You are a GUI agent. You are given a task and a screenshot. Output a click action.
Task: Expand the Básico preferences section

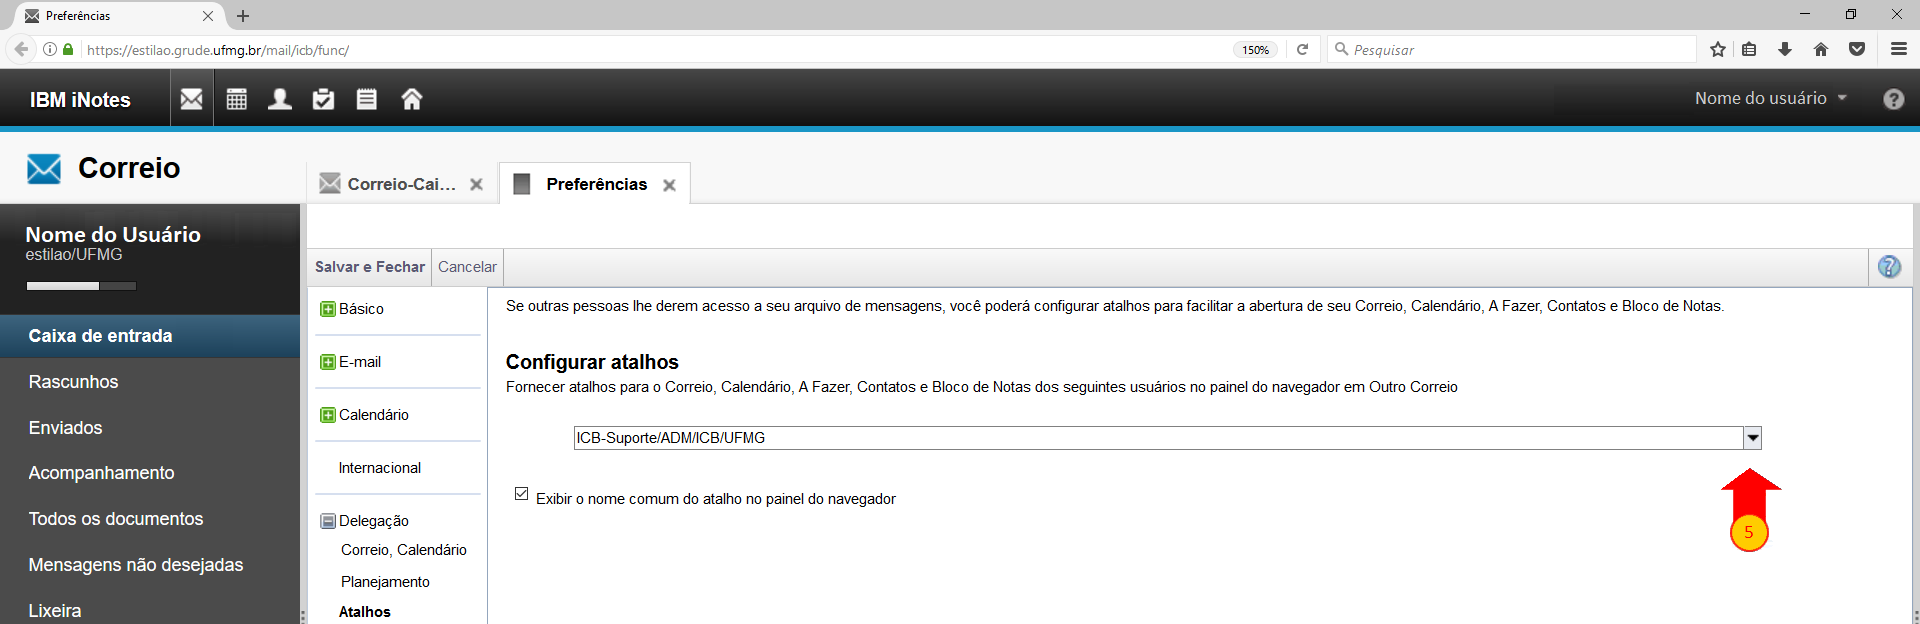327,309
